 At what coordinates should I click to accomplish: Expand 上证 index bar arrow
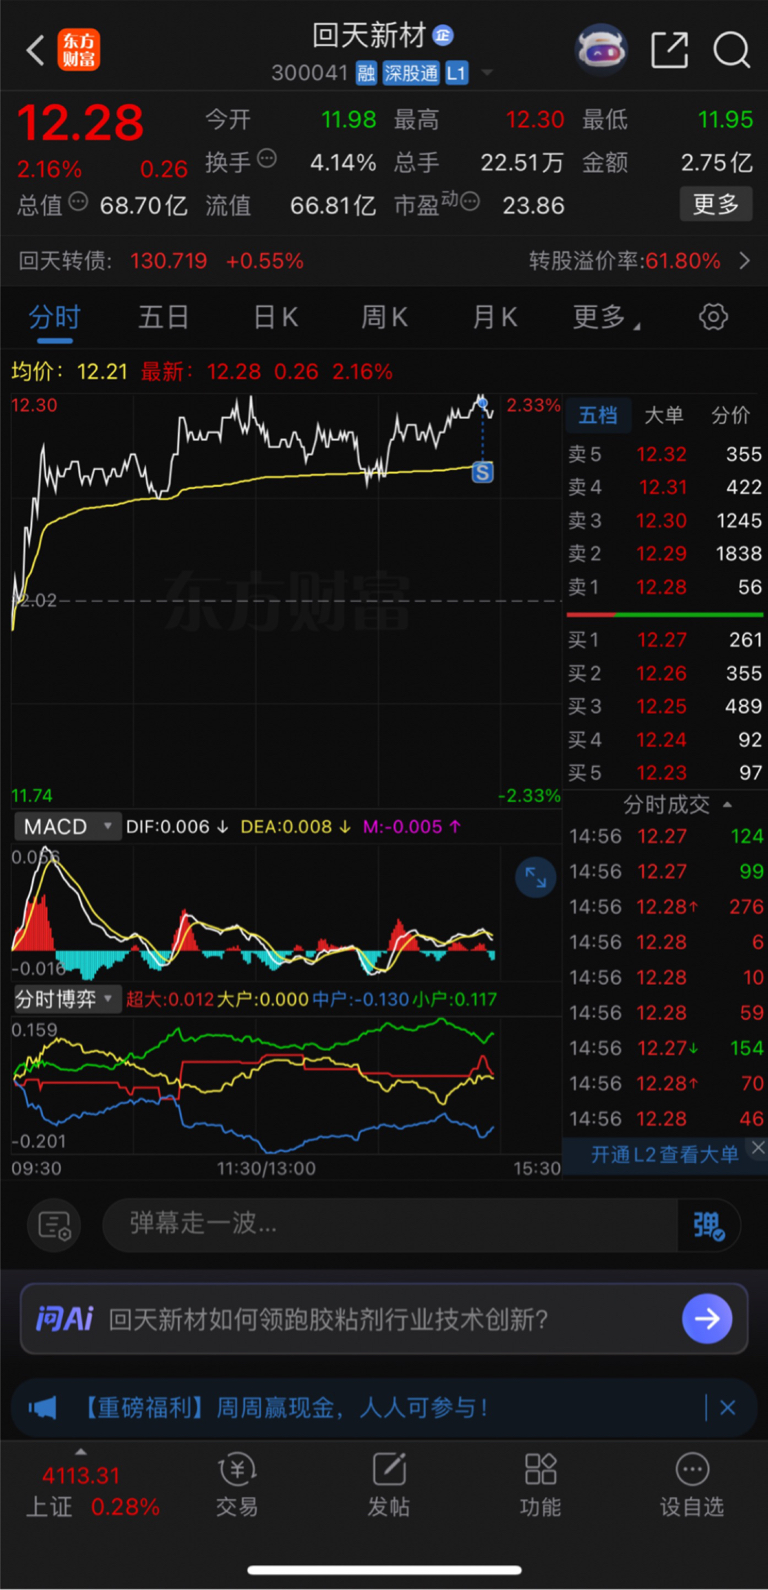click(81, 1452)
